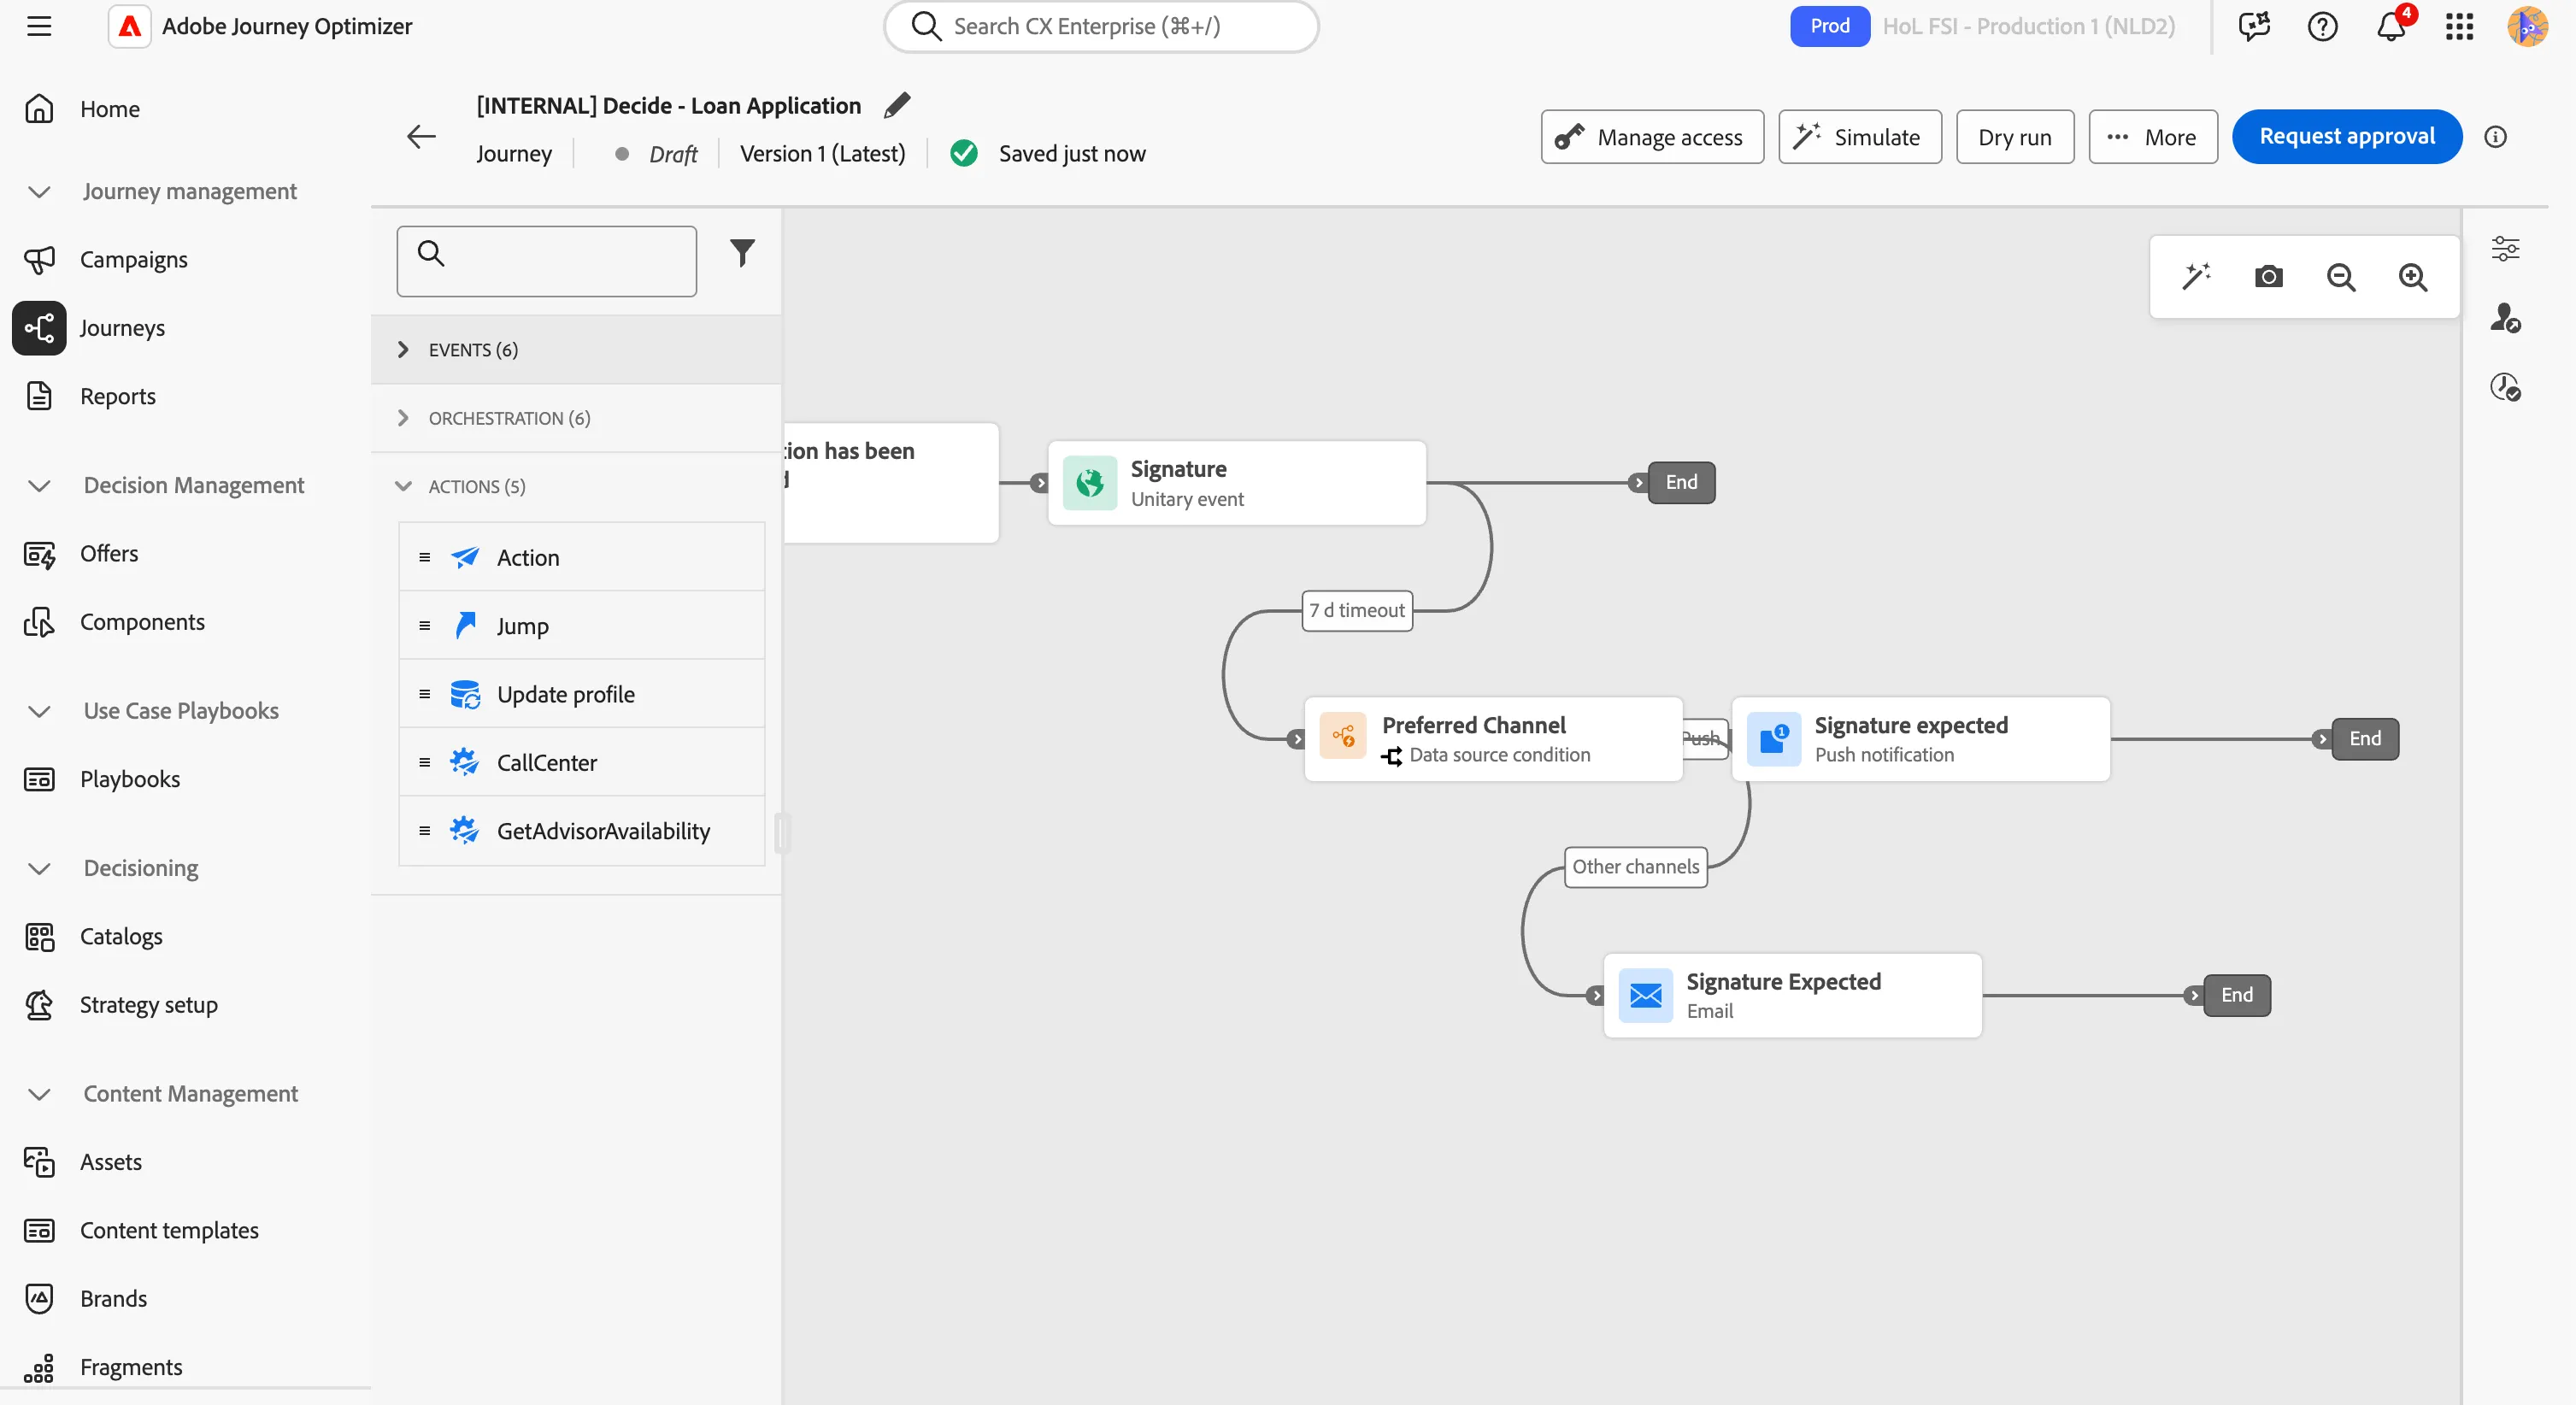Viewport: 2576px width, 1405px height.
Task: Open notifications bell
Action: [x=2391, y=26]
